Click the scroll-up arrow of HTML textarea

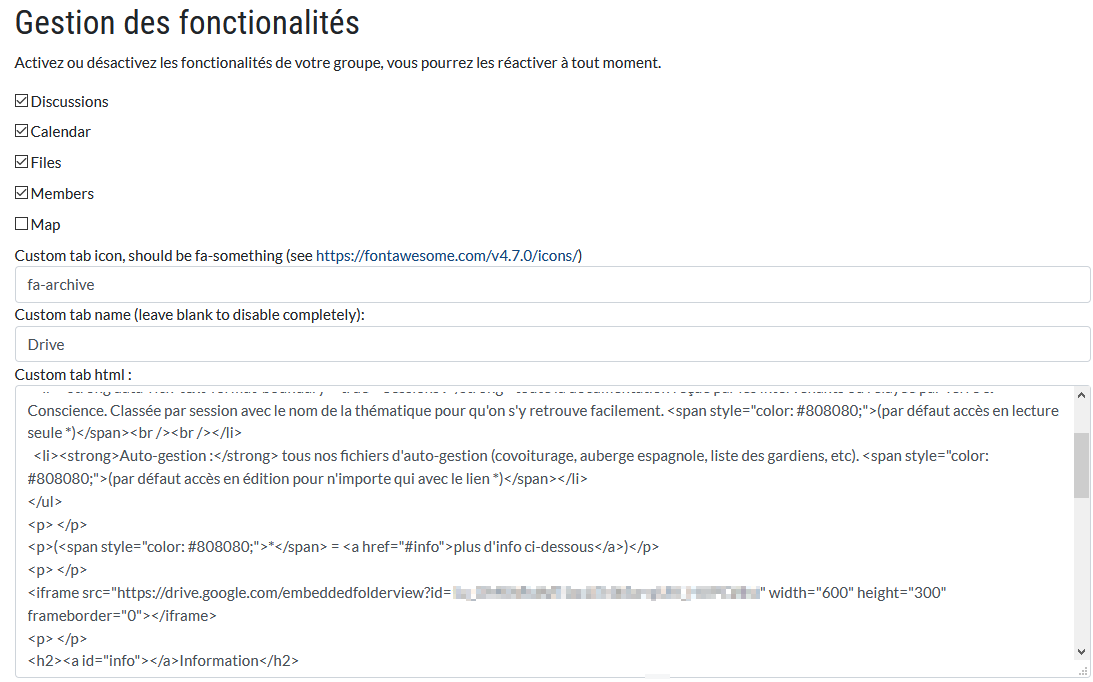[x=1081, y=395]
